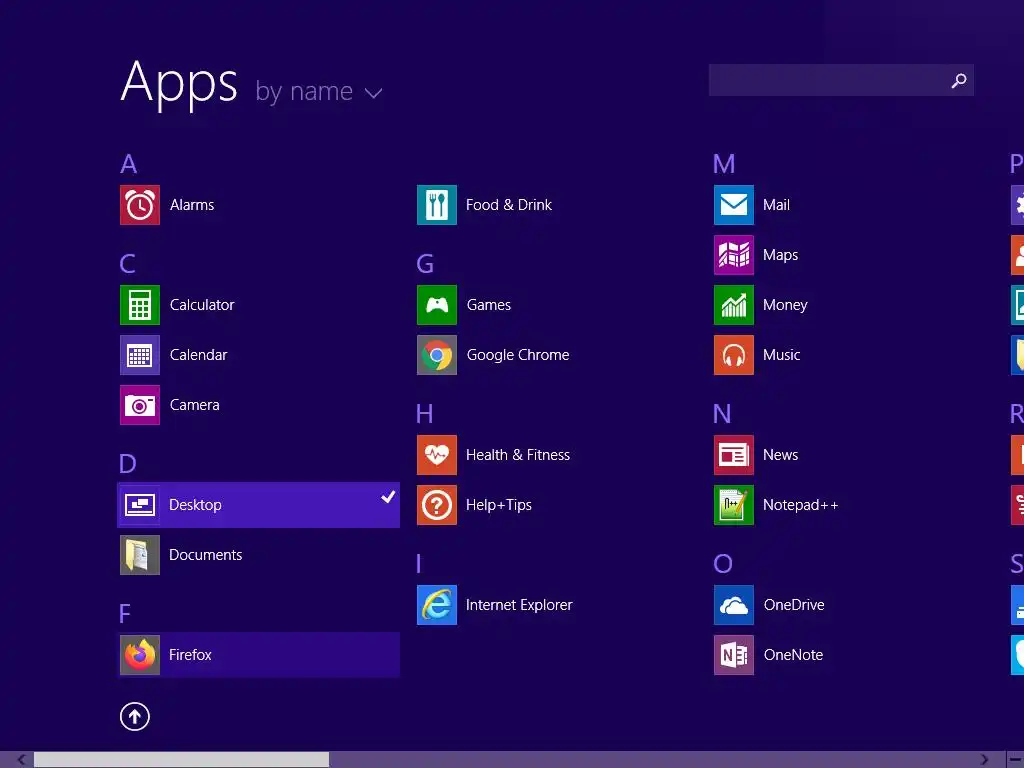
Task: Click the 'Alarms' app label
Action: click(192, 205)
